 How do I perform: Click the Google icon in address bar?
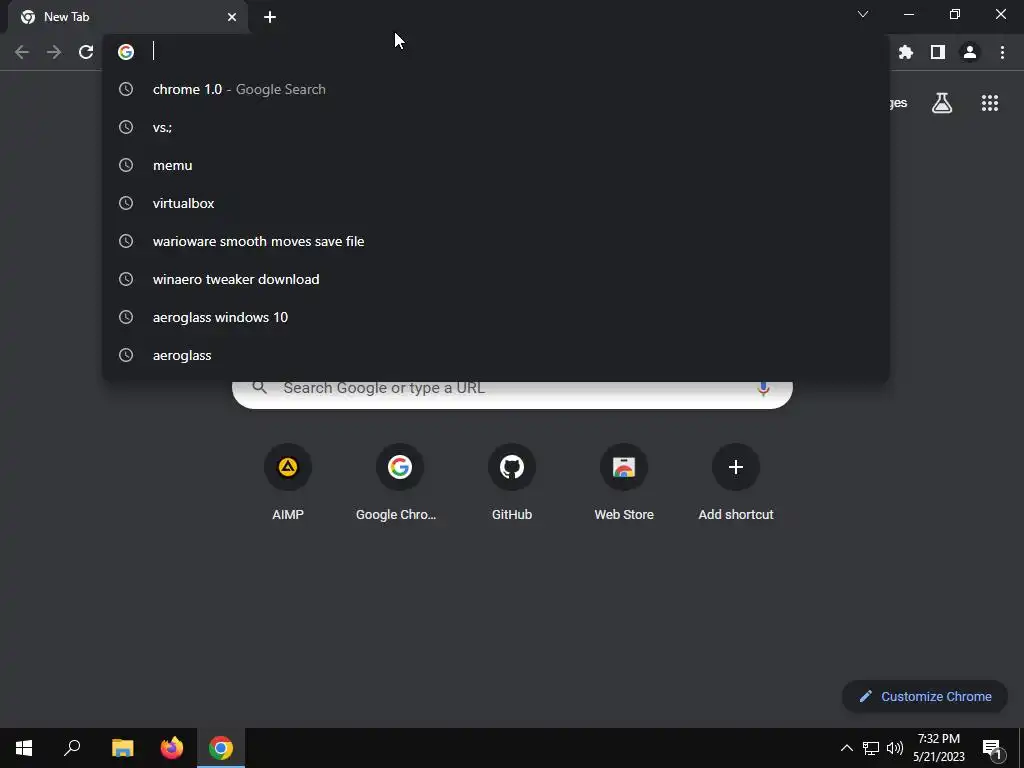pos(126,52)
